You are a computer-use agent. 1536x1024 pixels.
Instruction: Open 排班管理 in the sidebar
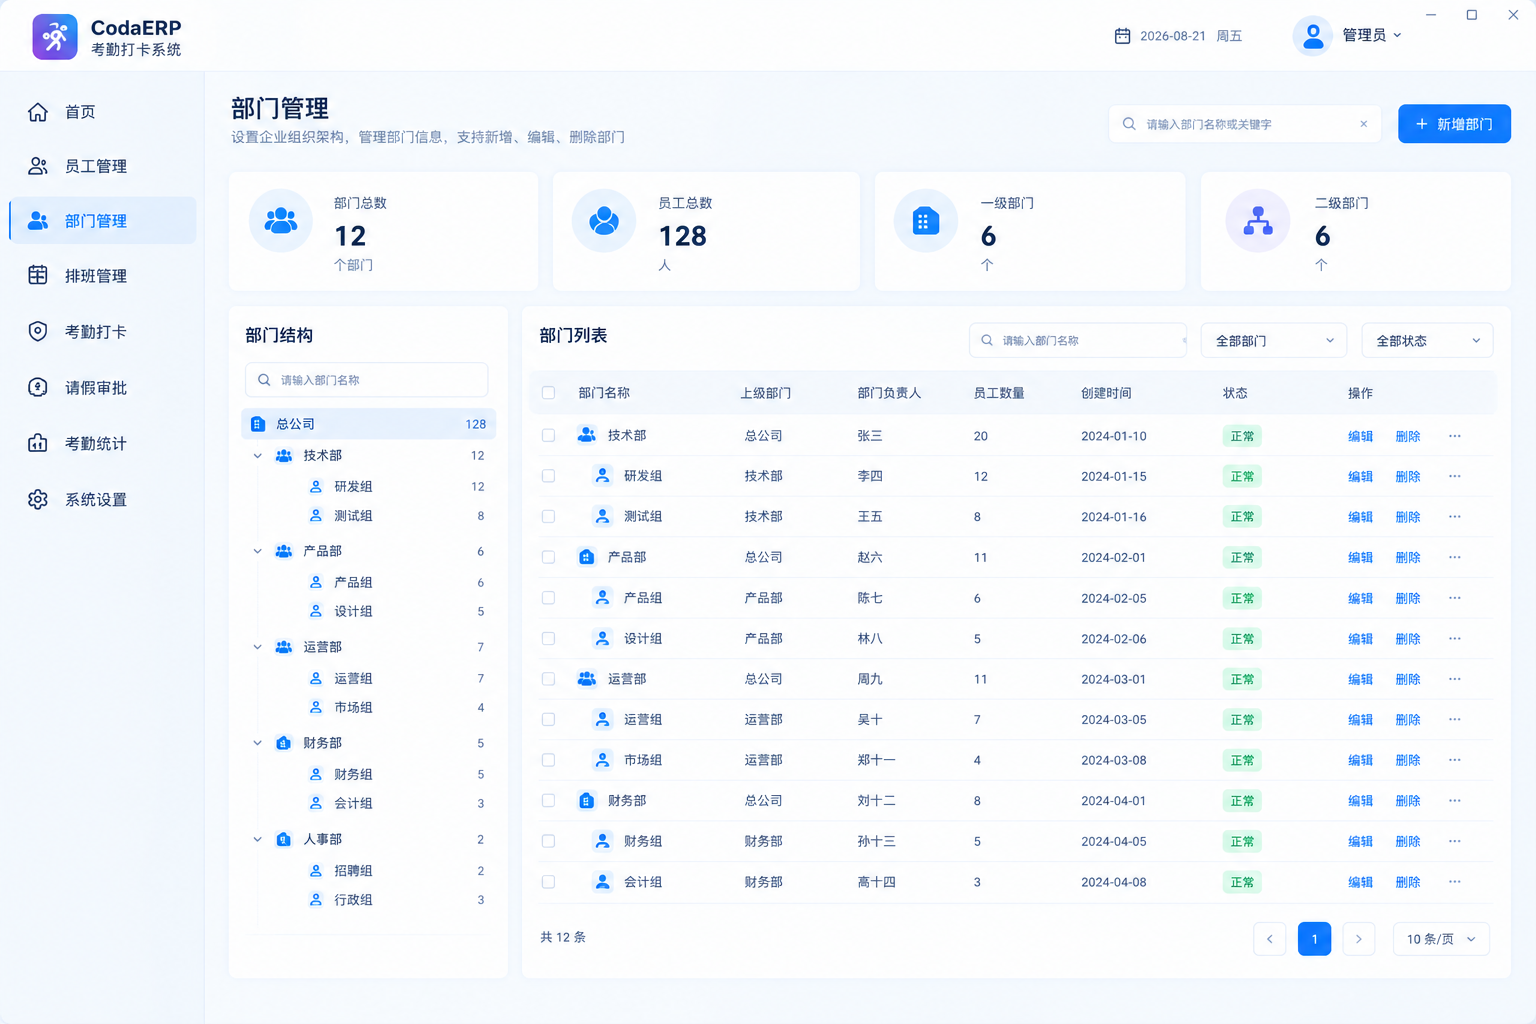point(103,276)
